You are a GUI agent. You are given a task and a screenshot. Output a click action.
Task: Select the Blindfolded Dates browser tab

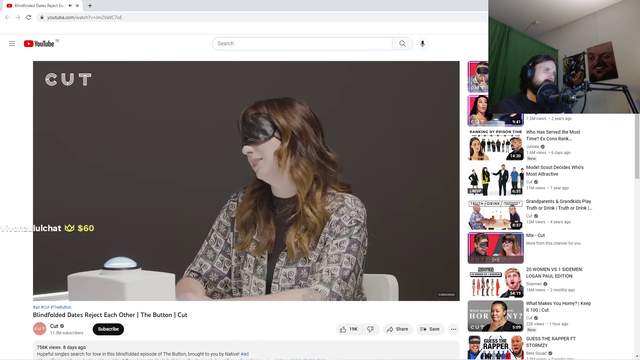click(x=41, y=6)
